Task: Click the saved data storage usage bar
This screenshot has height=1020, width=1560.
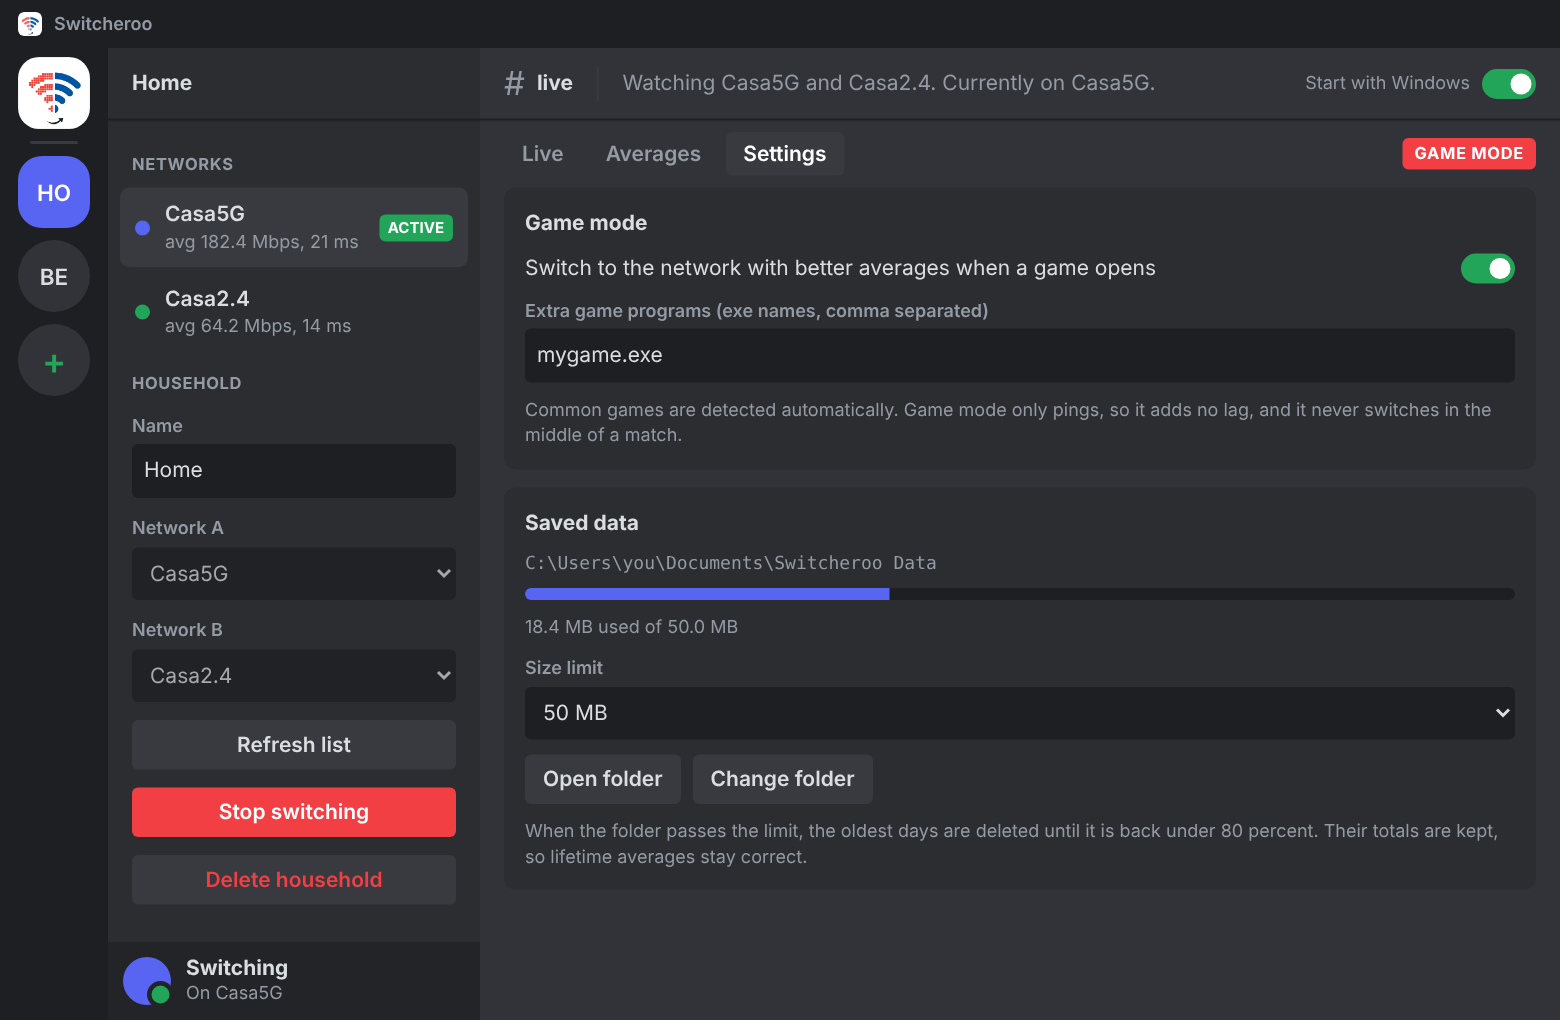Action: tap(1020, 594)
